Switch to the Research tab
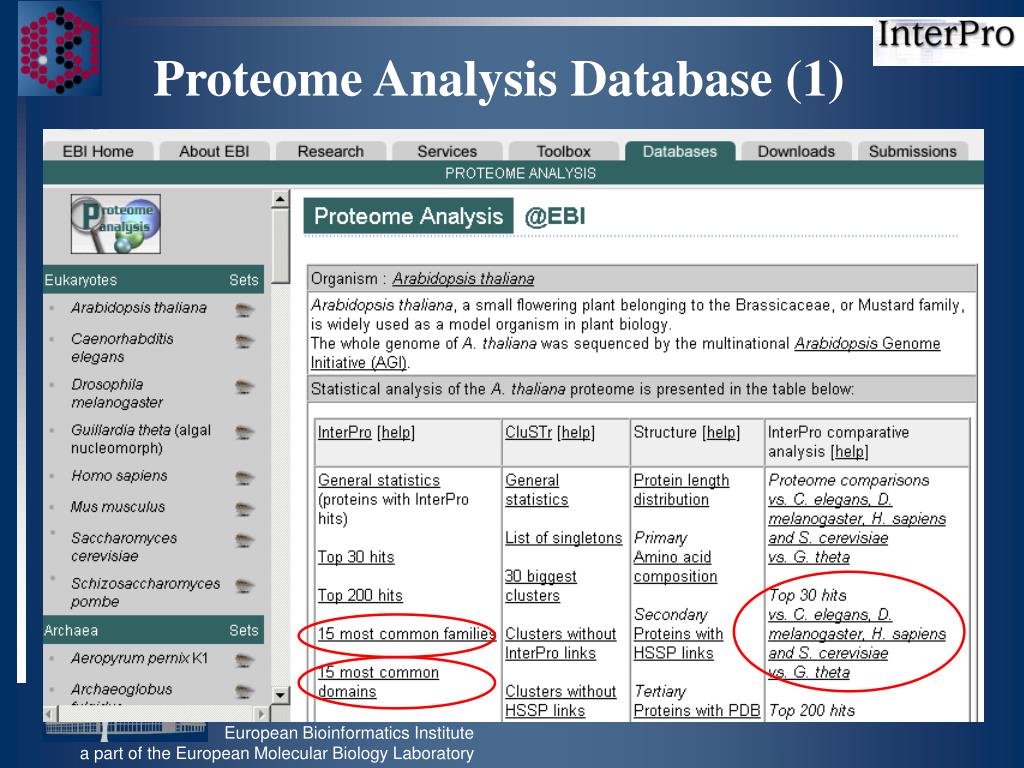 tap(330, 152)
